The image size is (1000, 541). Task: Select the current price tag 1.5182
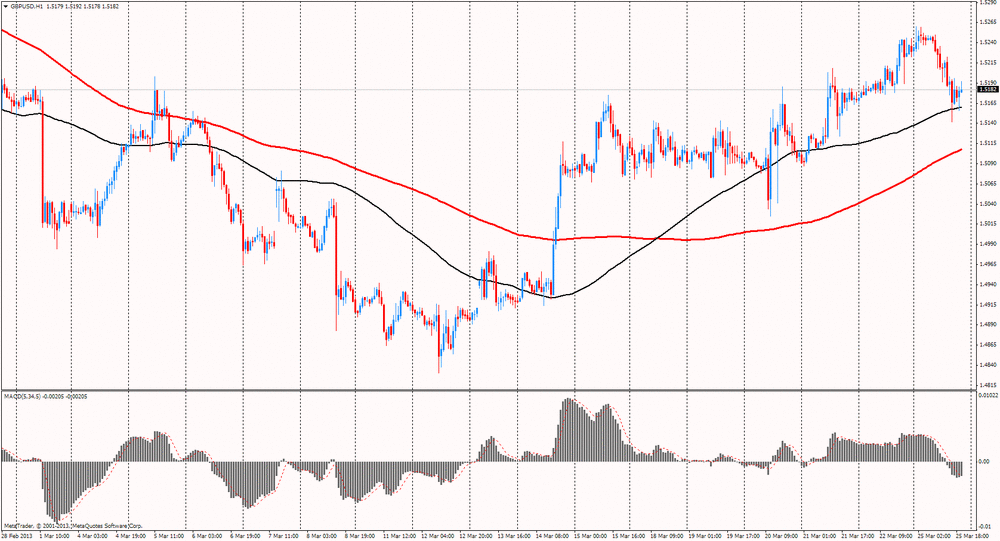[x=988, y=90]
